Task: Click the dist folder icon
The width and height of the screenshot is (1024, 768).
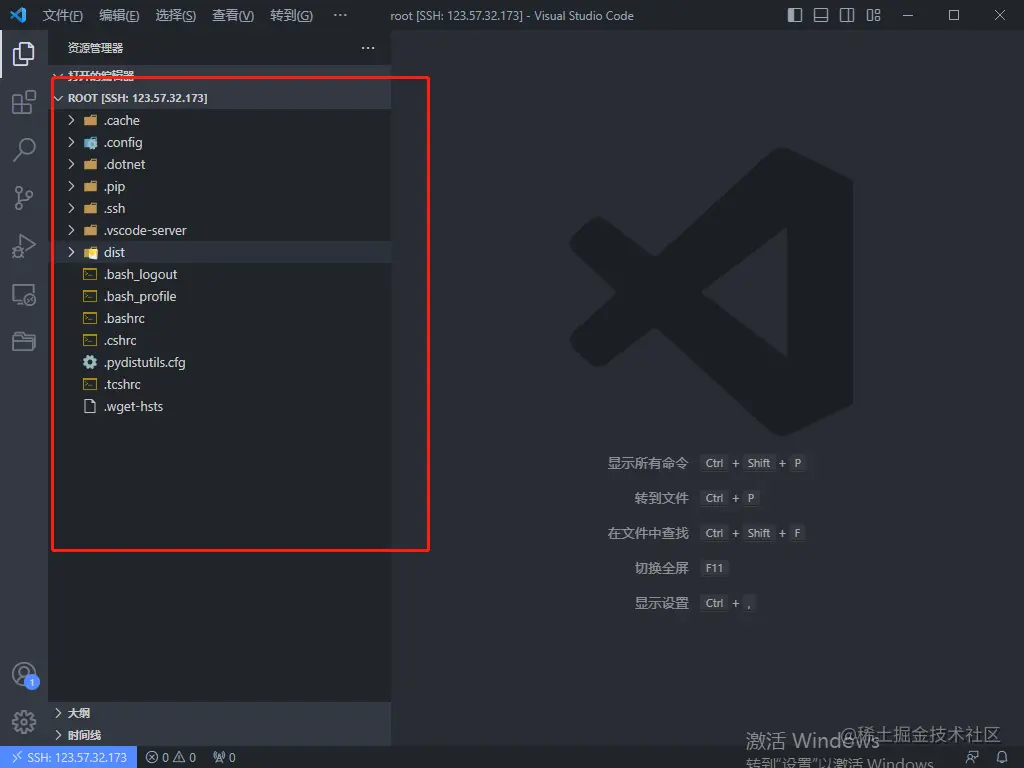Action: (x=90, y=252)
